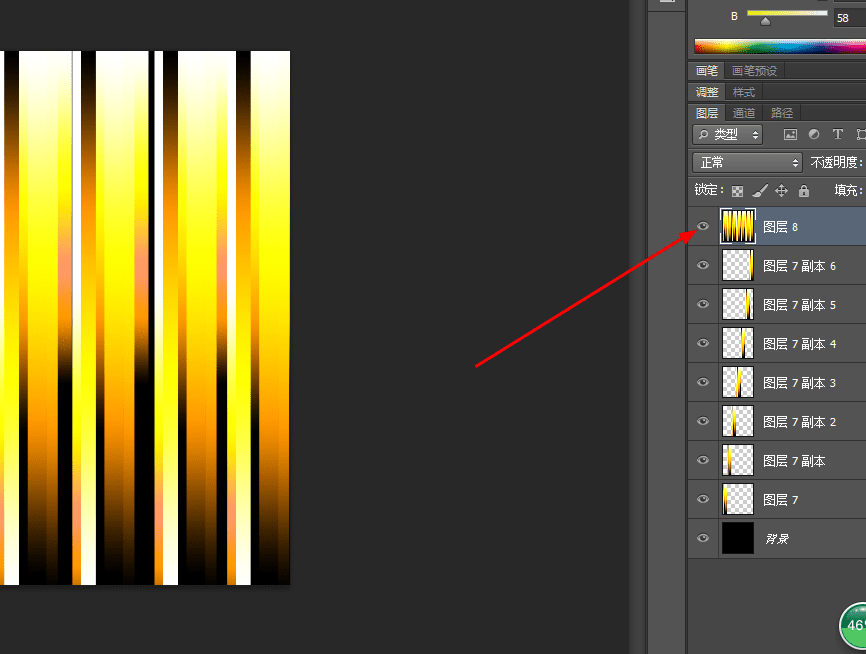Click the B color slider track

pyautogui.click(x=787, y=13)
